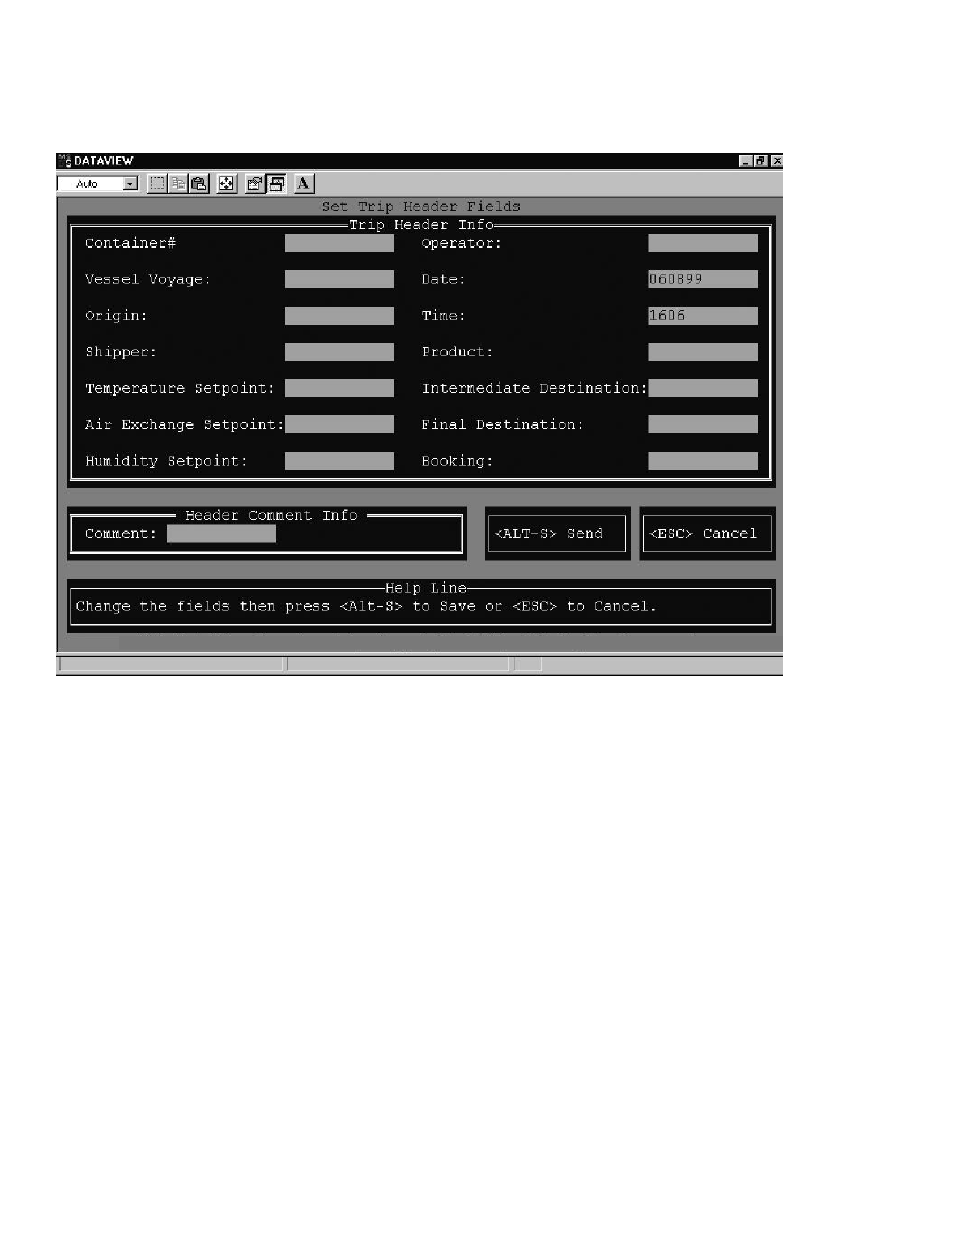The height and width of the screenshot is (1235, 954).
Task: Click the Shipper input field
Action: pyautogui.click(x=339, y=352)
